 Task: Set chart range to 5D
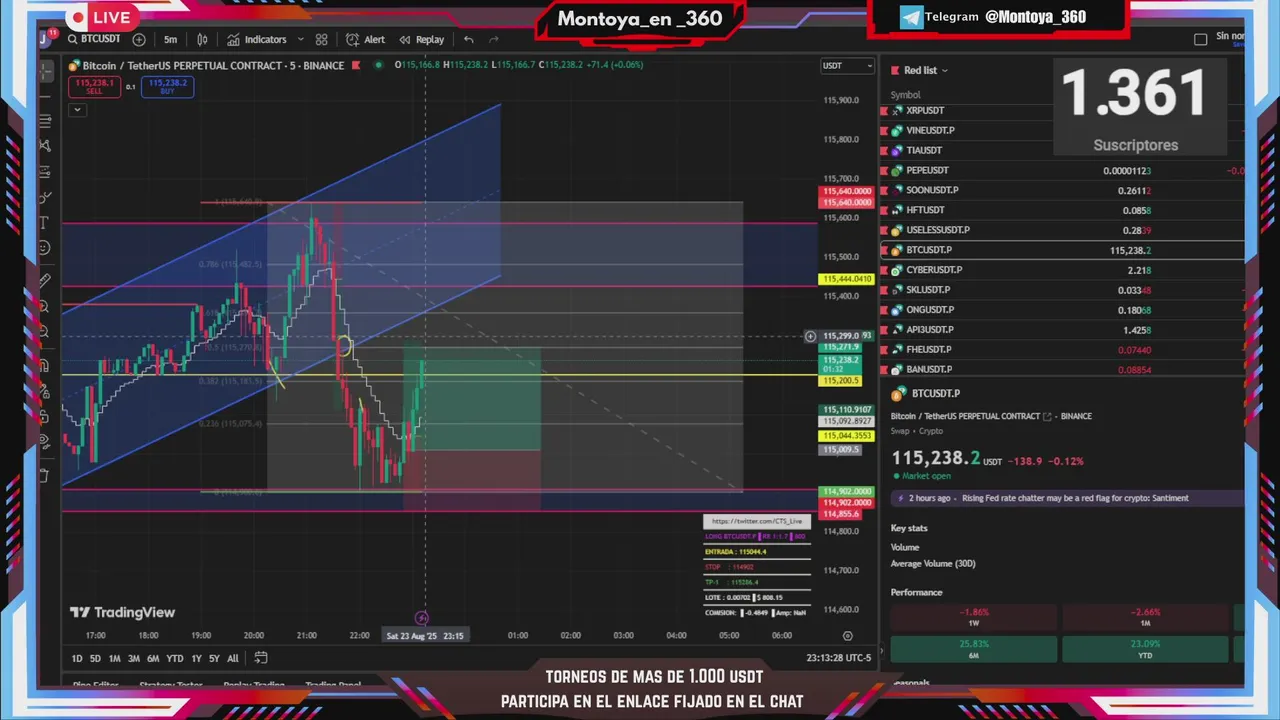[x=95, y=658]
